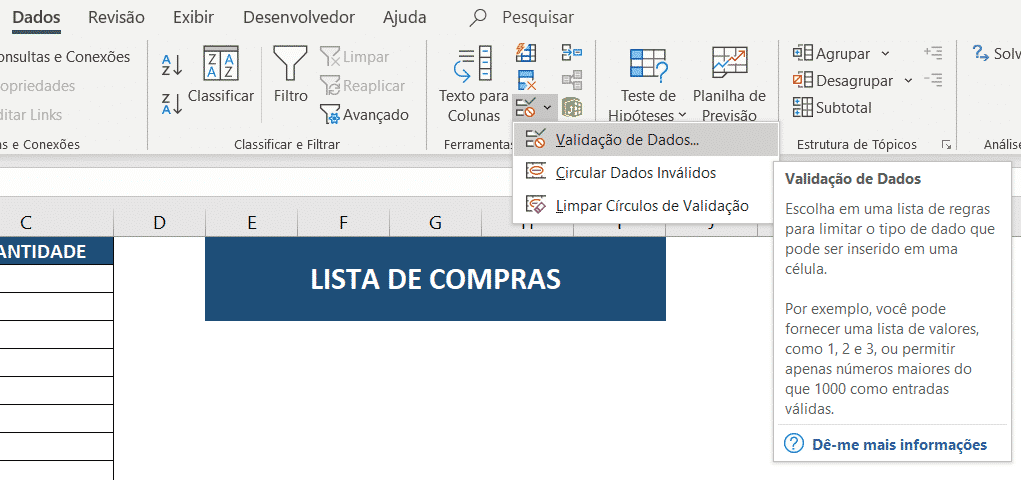Click the Reaplicar filter button

362,85
